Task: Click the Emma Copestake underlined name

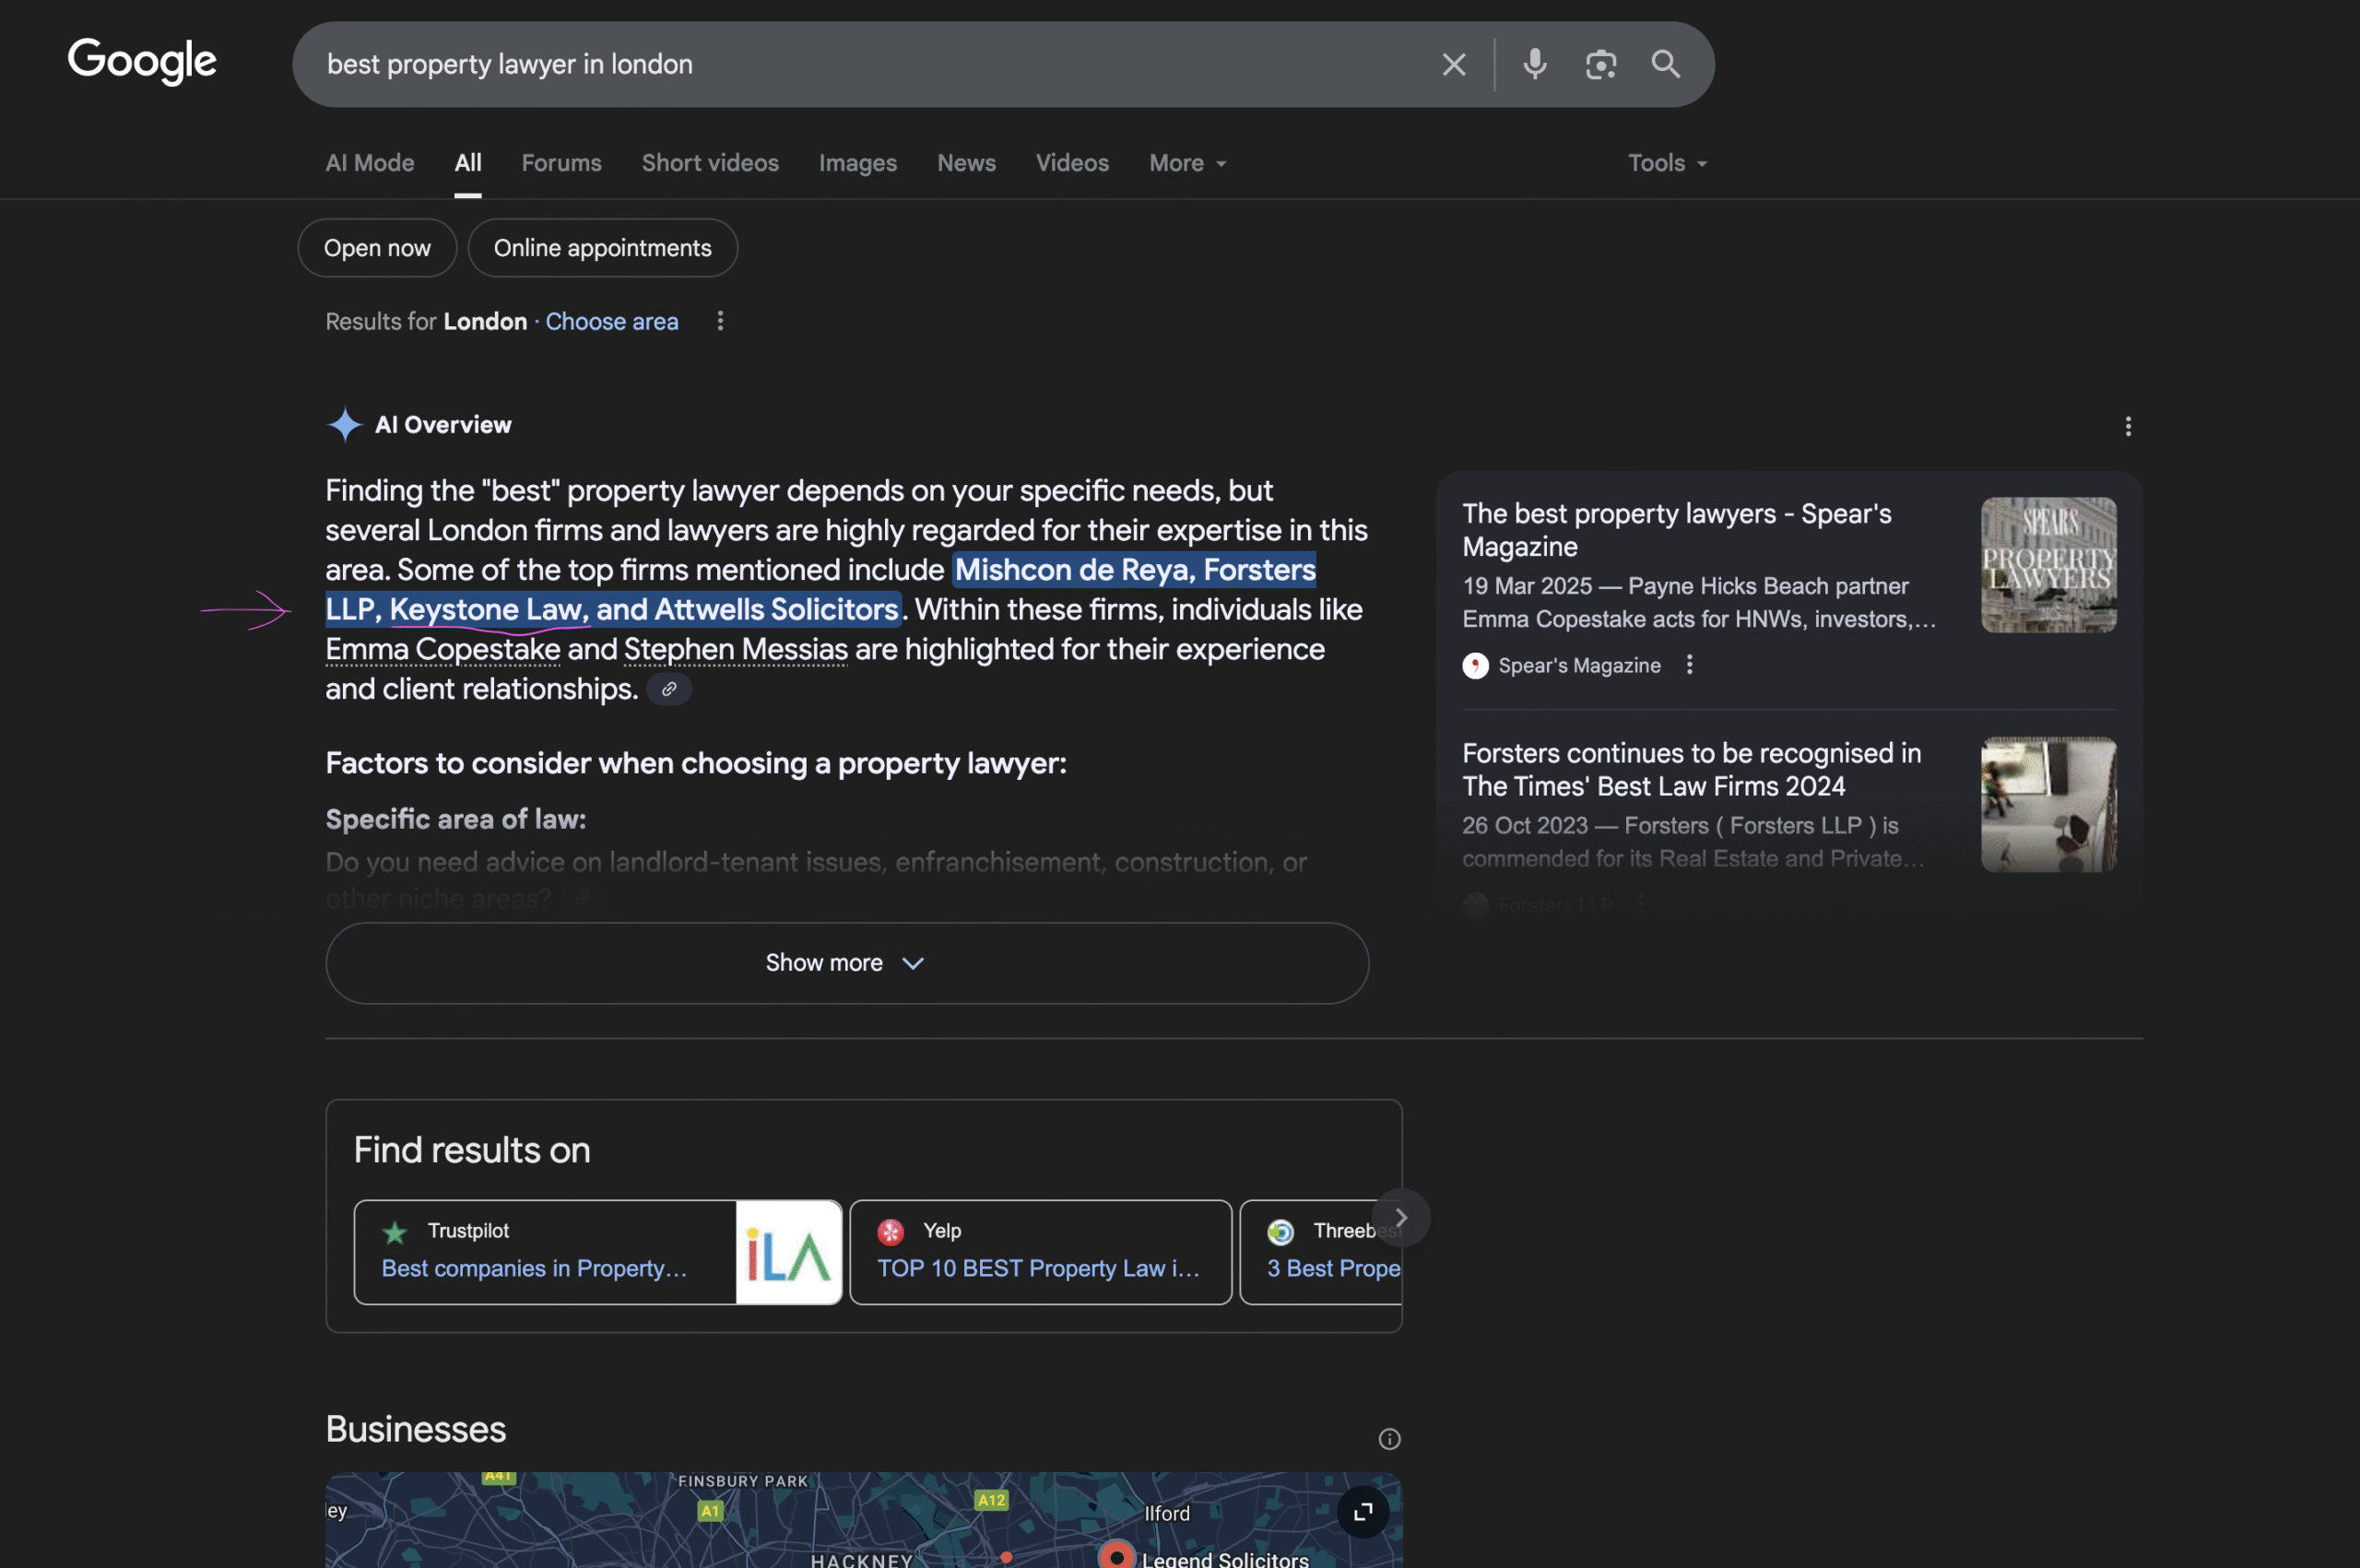Action: (443, 650)
